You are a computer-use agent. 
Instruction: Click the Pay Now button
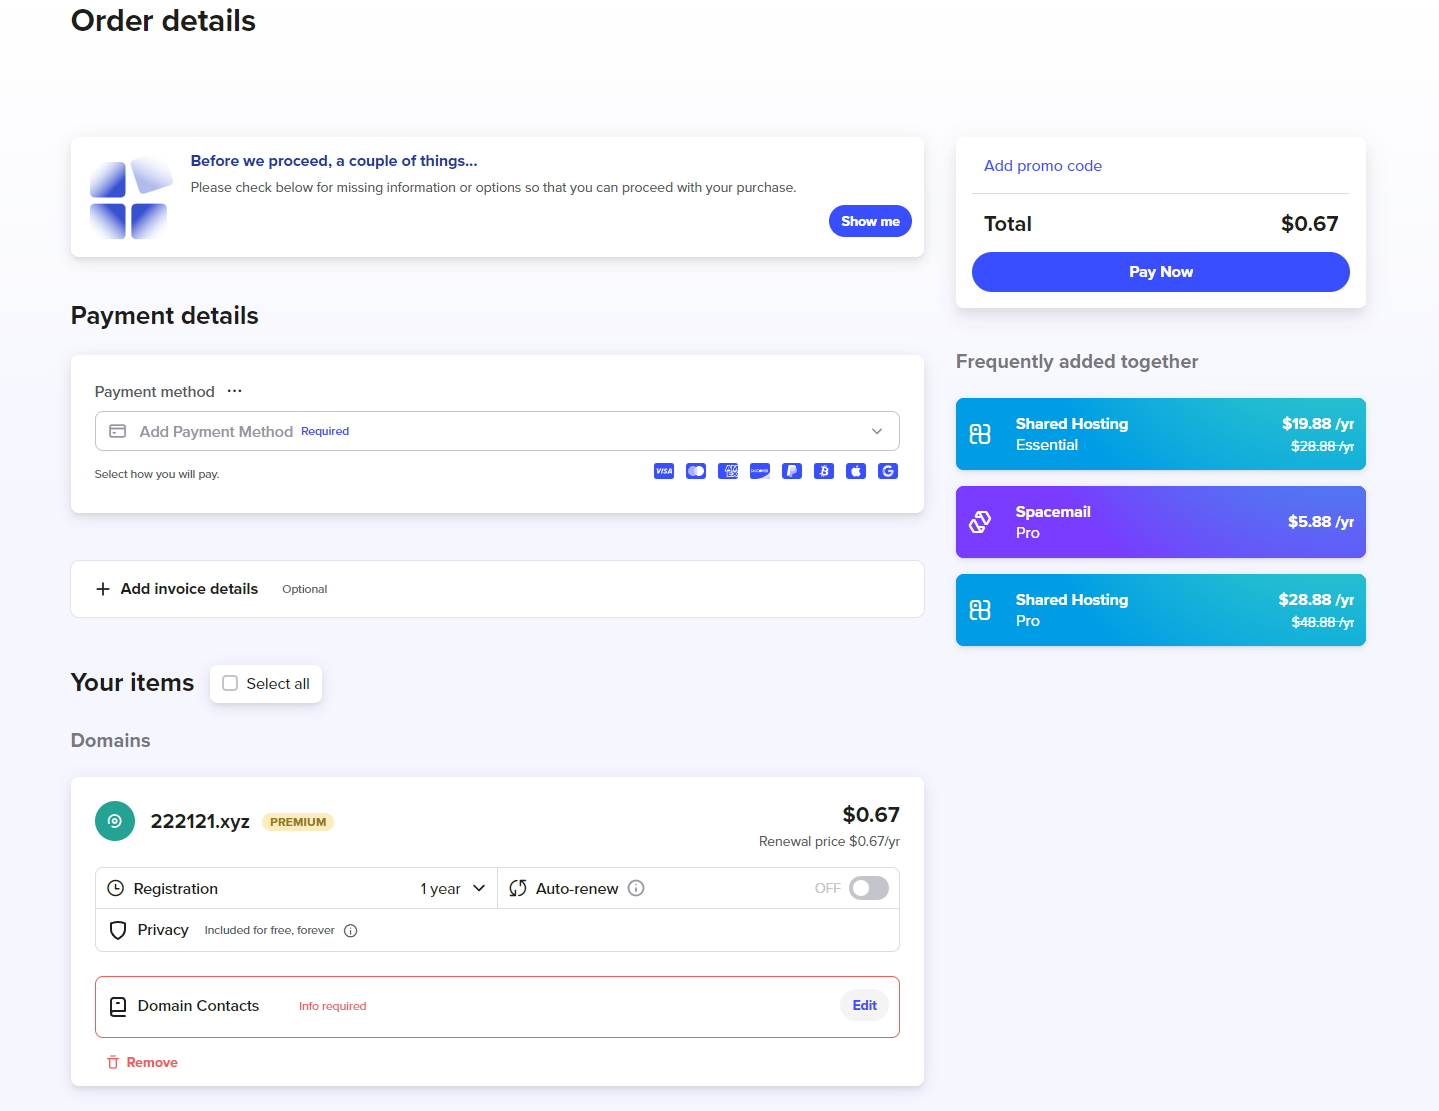(x=1161, y=272)
